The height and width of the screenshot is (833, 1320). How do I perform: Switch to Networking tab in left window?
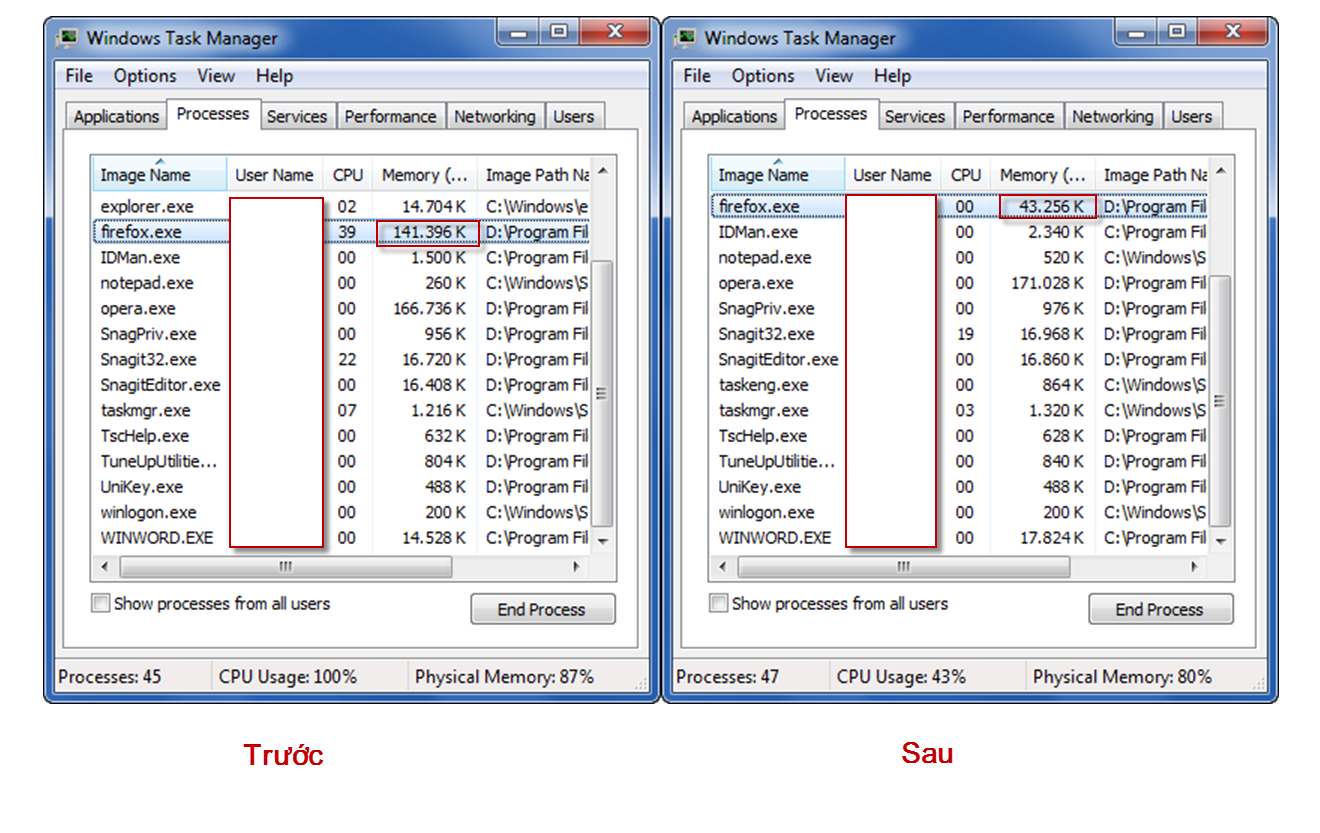click(x=495, y=117)
